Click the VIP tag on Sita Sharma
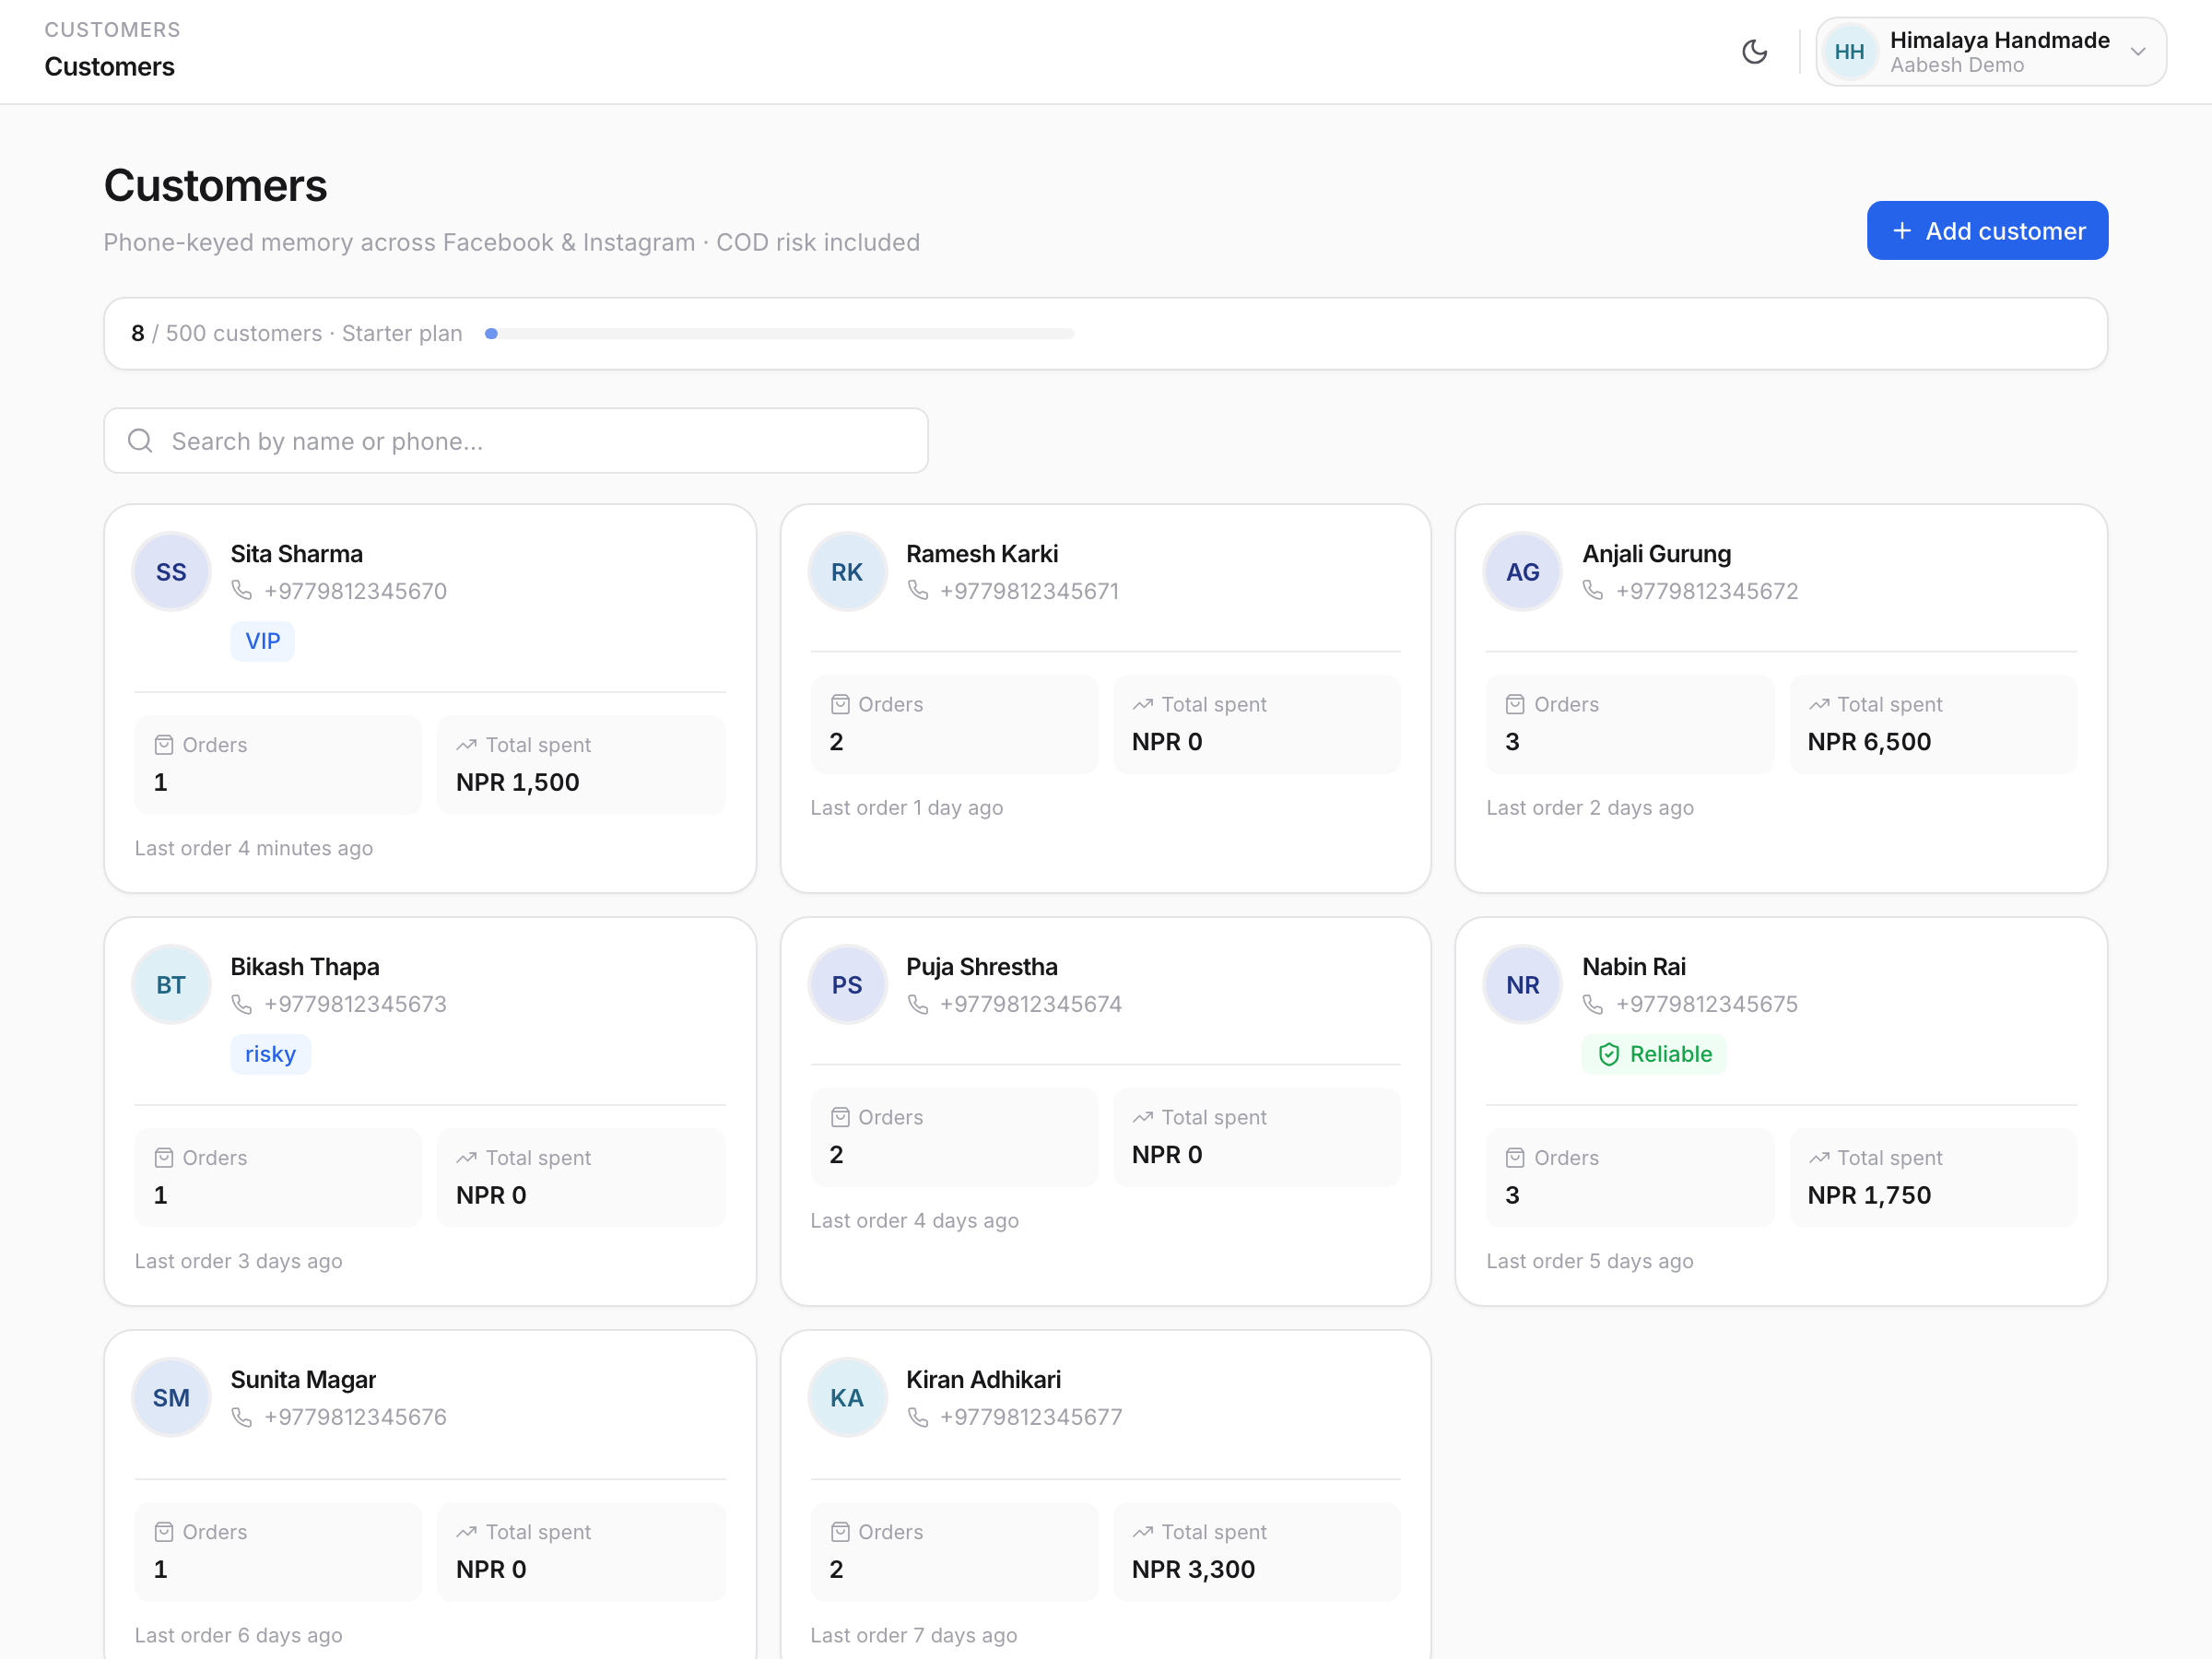2212x1659 pixels. click(263, 641)
